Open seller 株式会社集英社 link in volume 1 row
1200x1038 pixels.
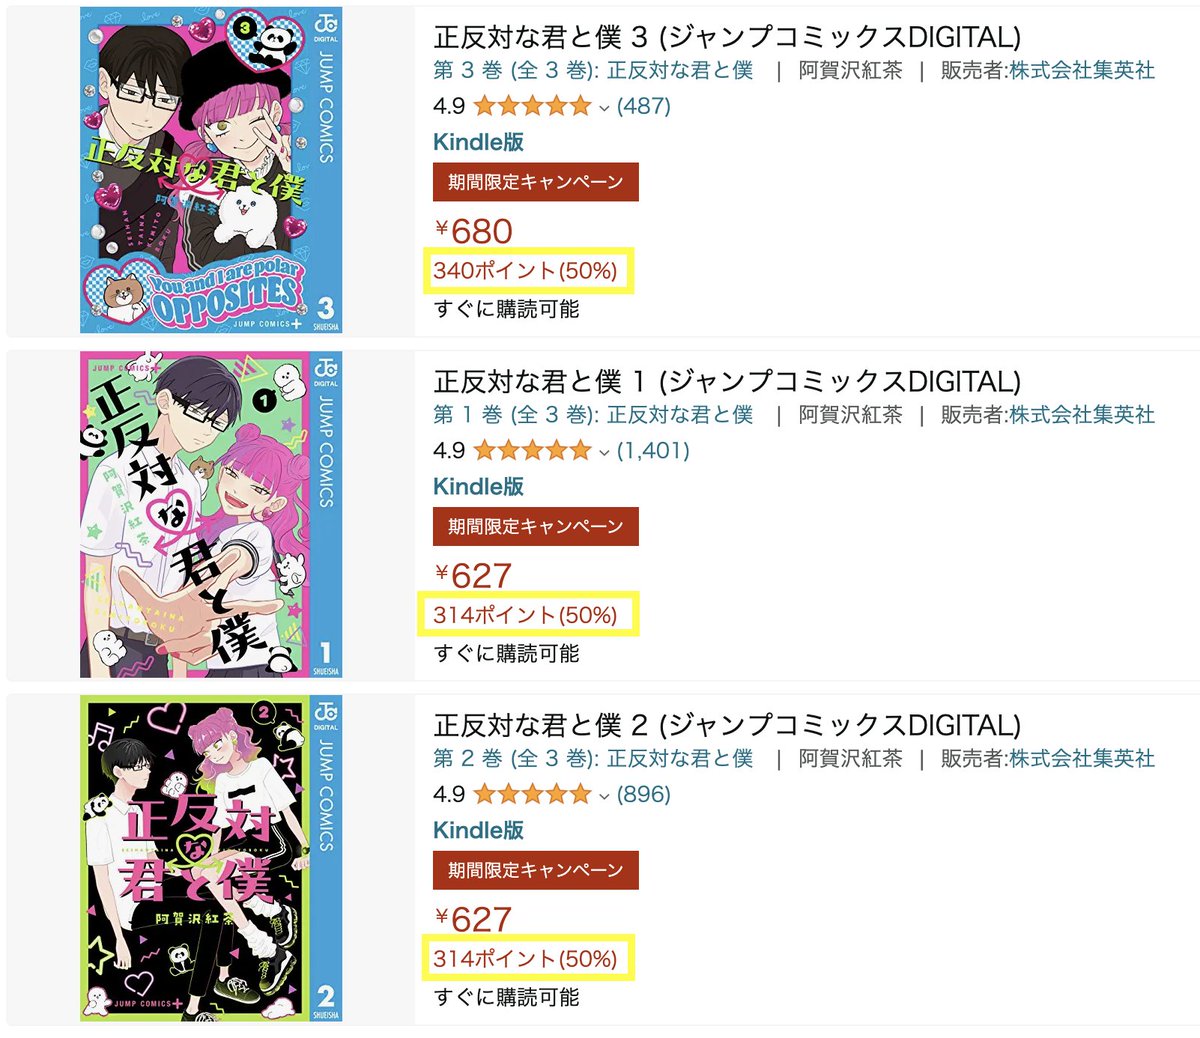pos(1082,415)
